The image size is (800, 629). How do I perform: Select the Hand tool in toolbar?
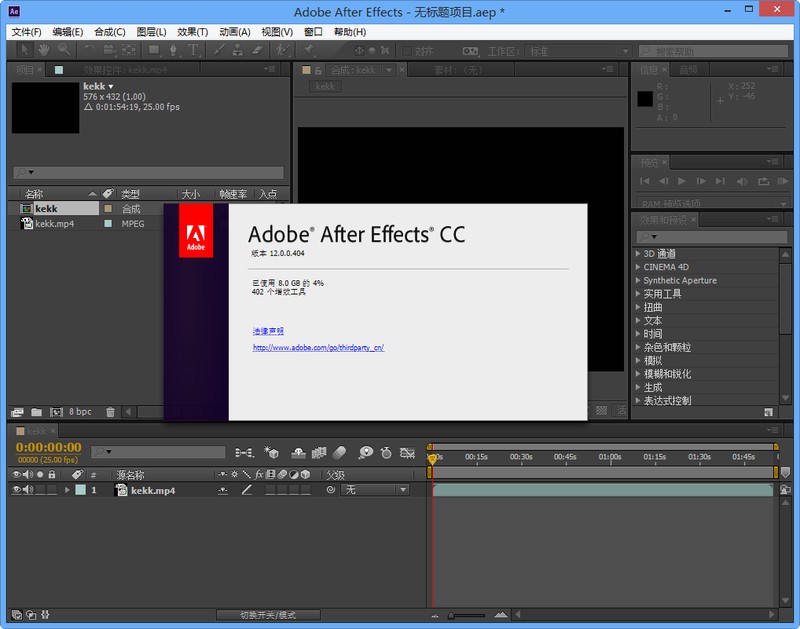tap(42, 49)
